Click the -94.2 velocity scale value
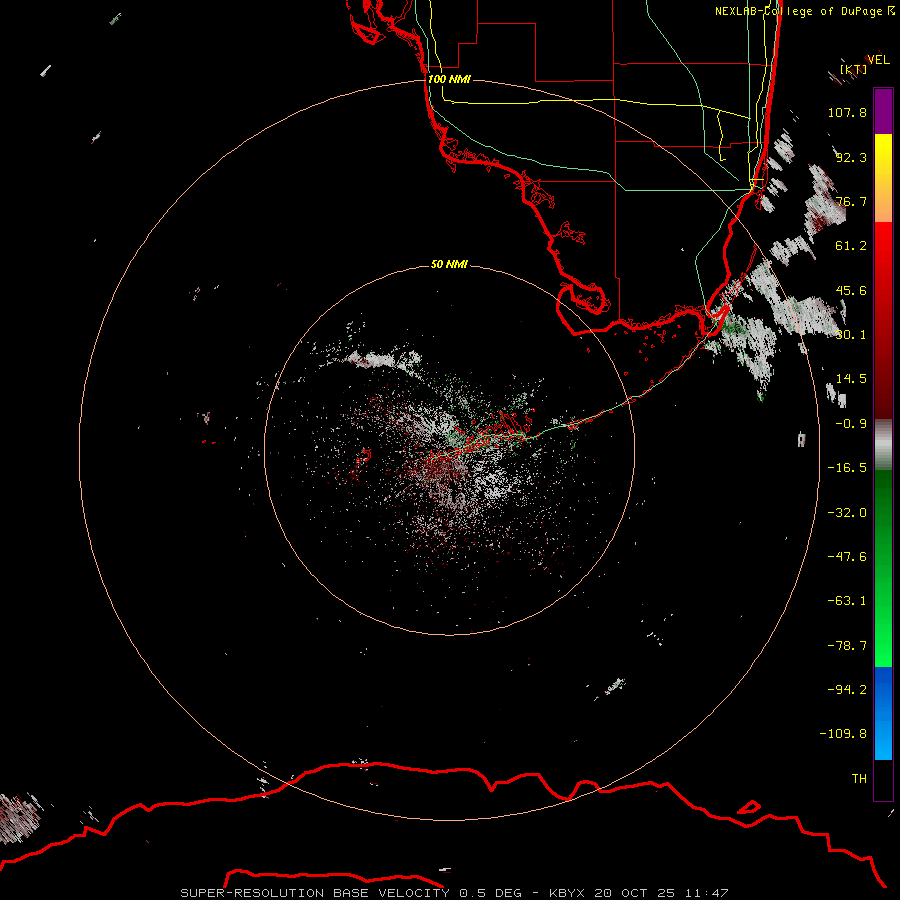The width and height of the screenshot is (900, 900). (847, 690)
